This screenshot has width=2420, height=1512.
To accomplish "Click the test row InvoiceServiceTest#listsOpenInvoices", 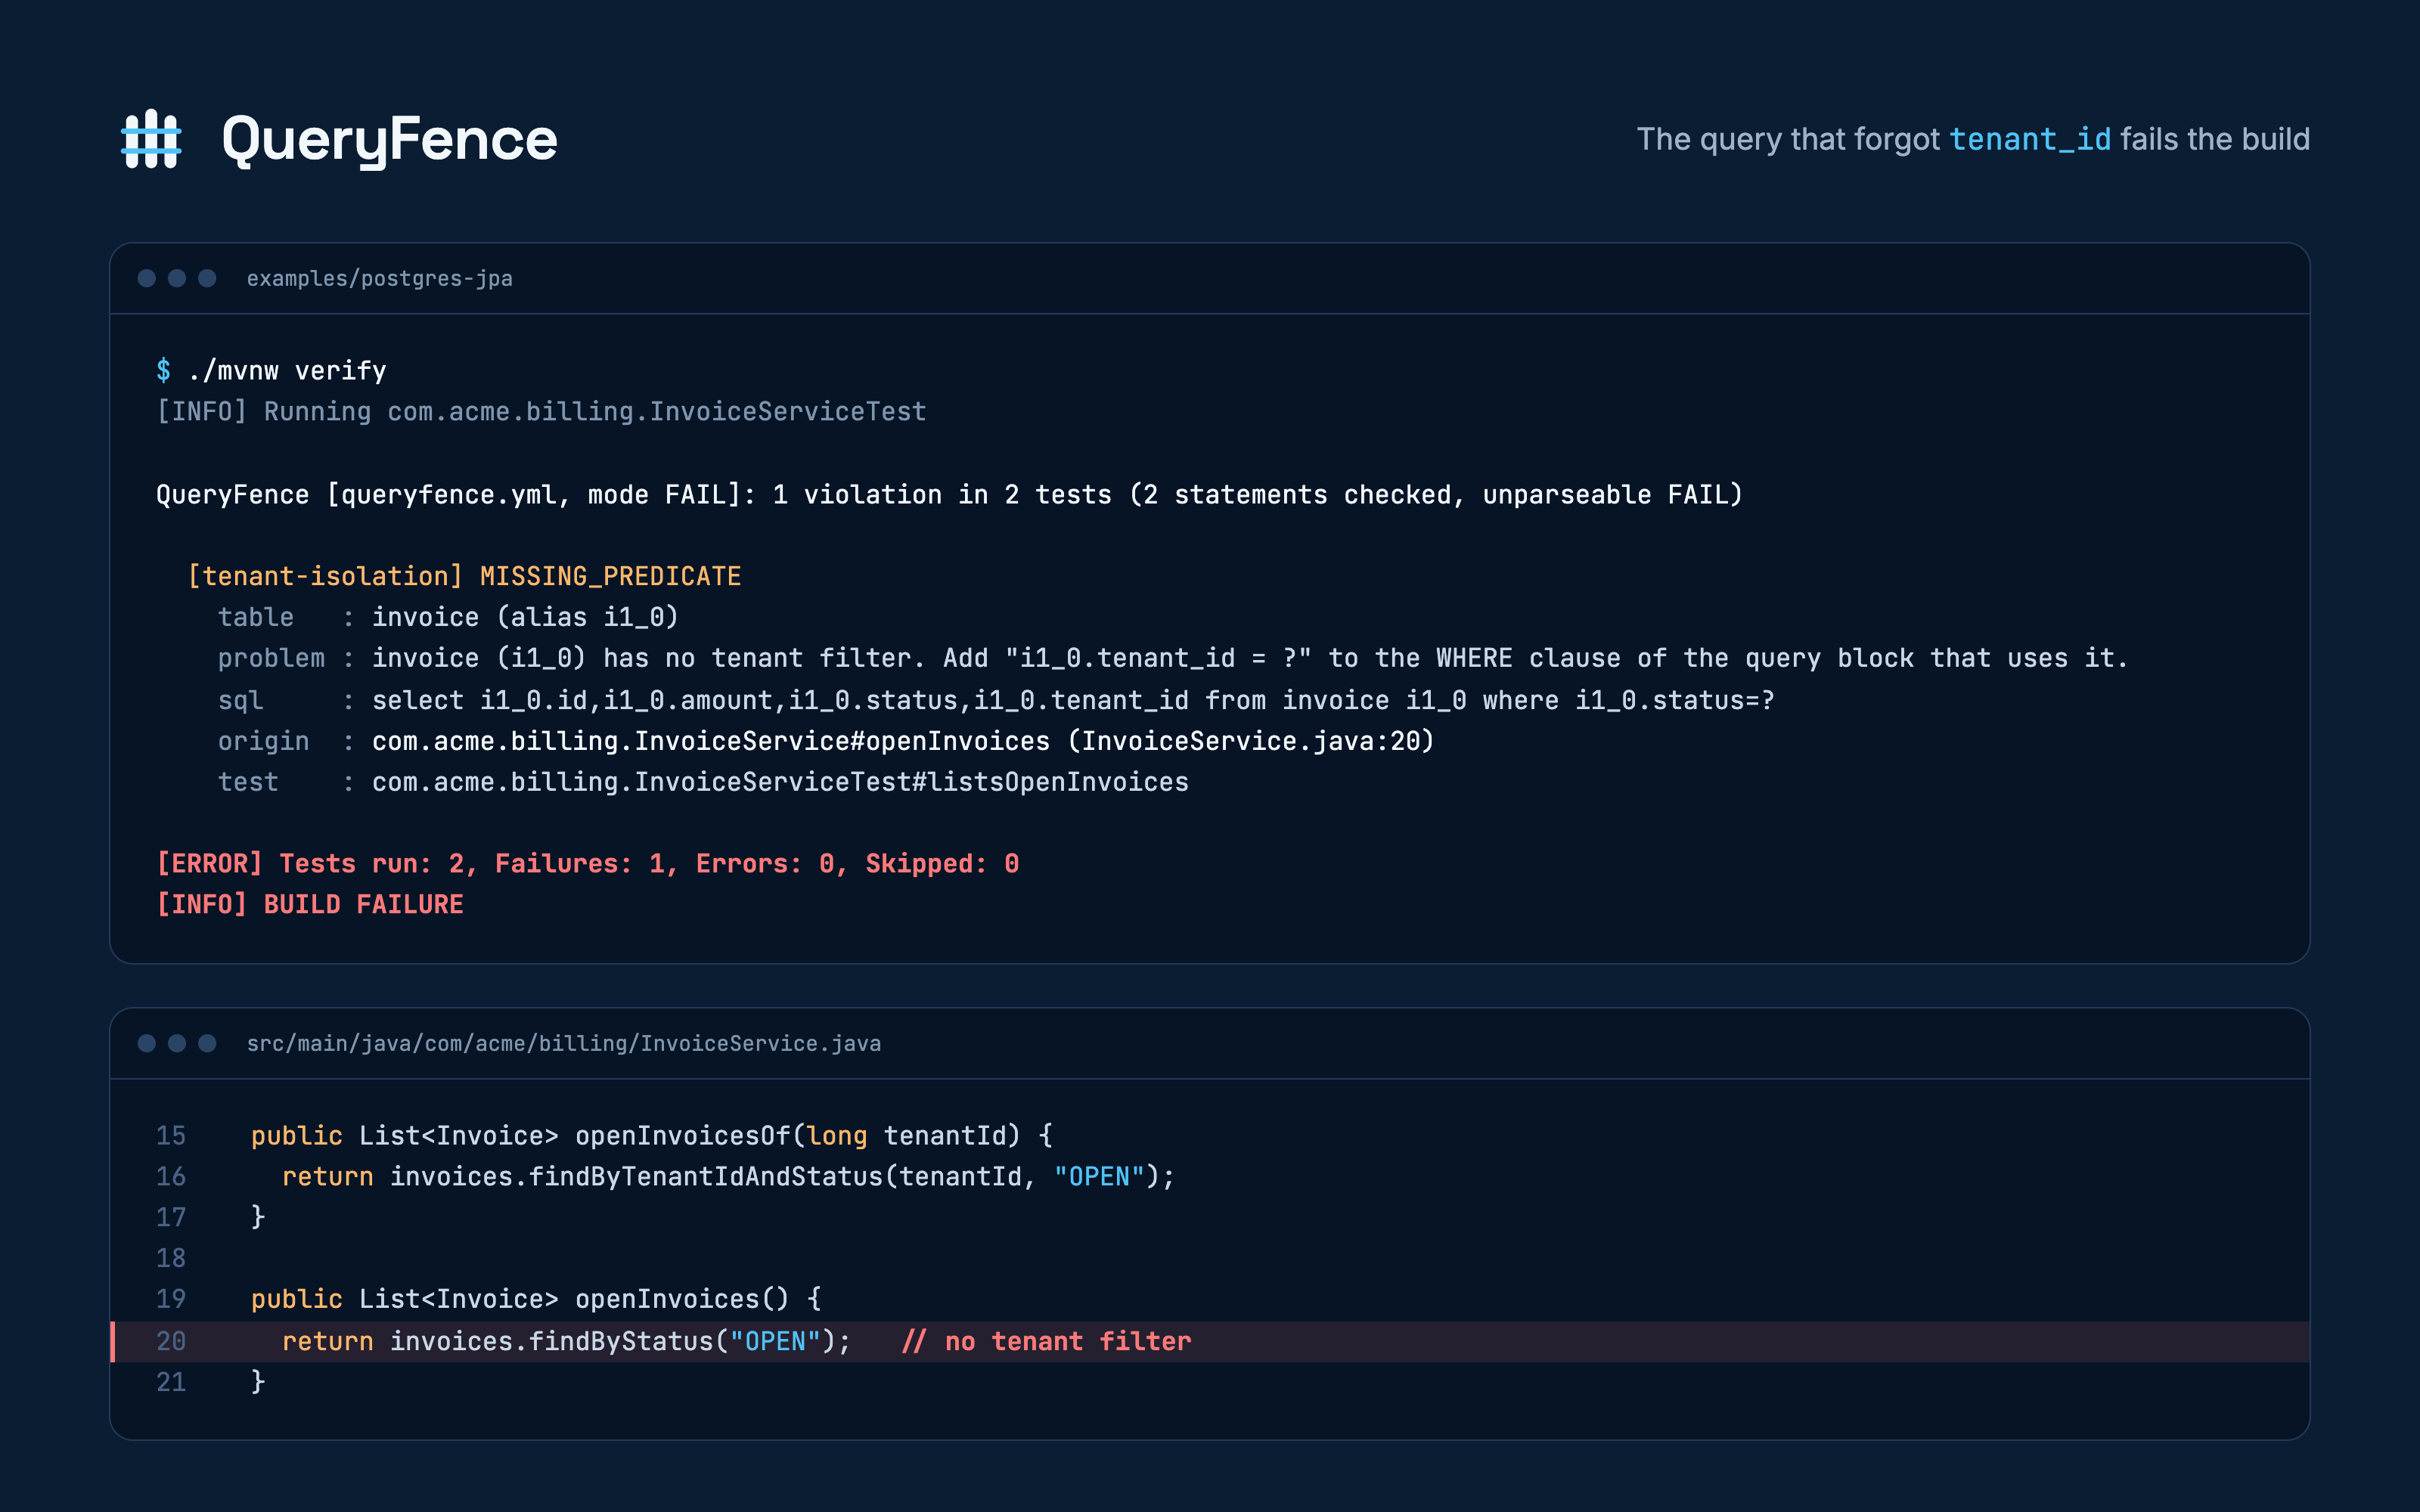I will coord(703,783).
